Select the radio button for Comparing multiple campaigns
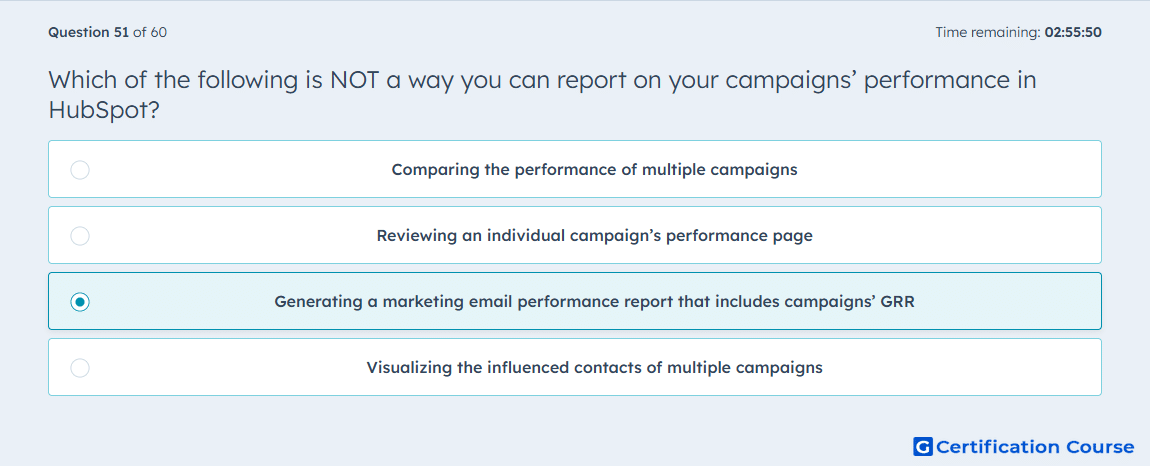 tap(80, 170)
